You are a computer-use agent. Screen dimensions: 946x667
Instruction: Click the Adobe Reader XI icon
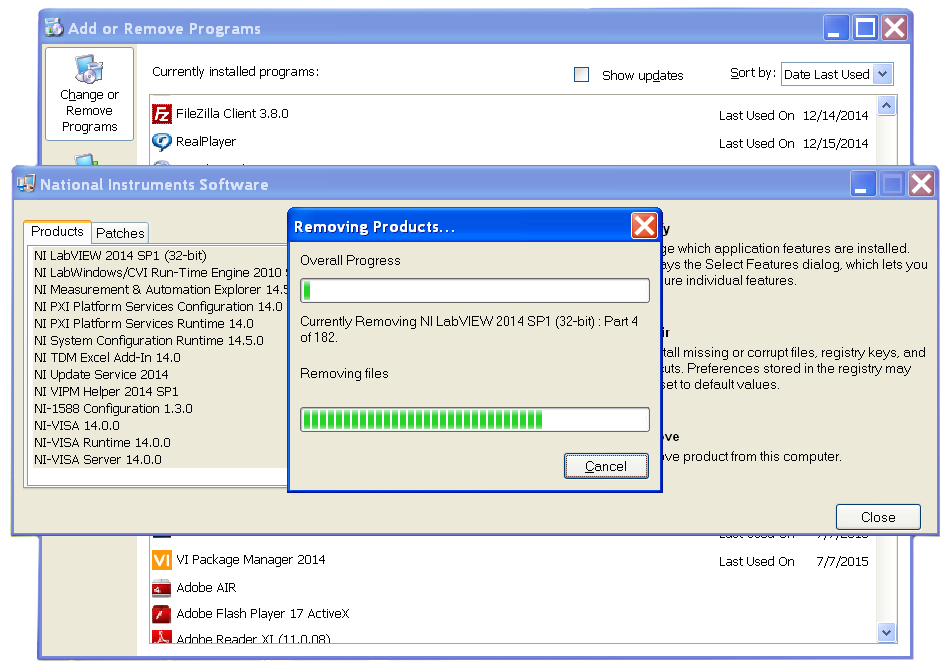[162, 637]
